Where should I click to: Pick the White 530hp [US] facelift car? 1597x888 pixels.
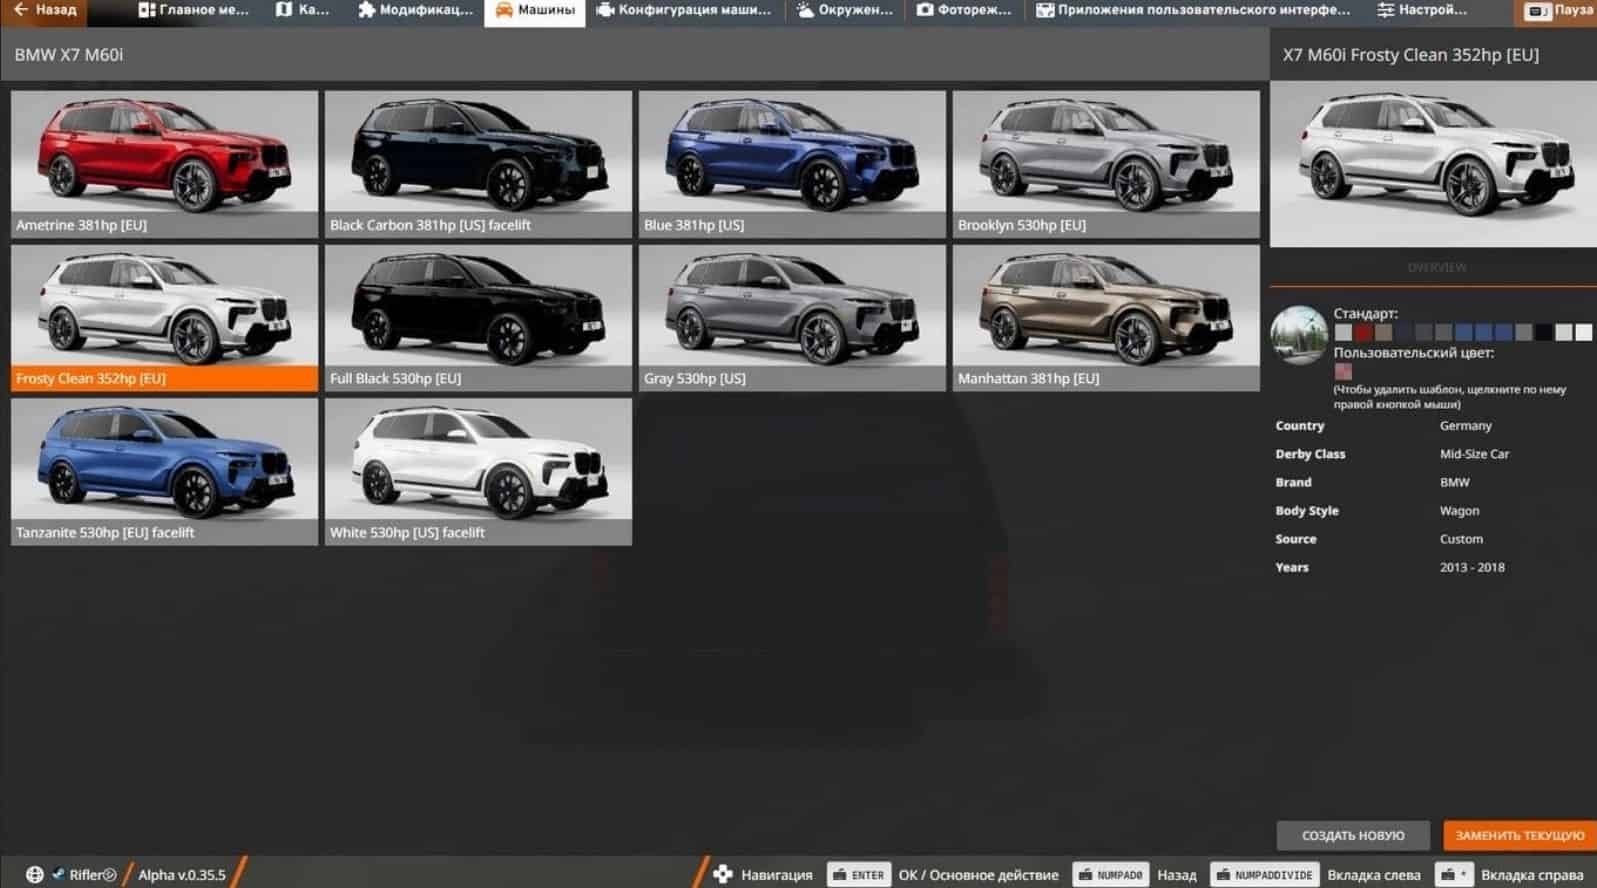tap(478, 471)
